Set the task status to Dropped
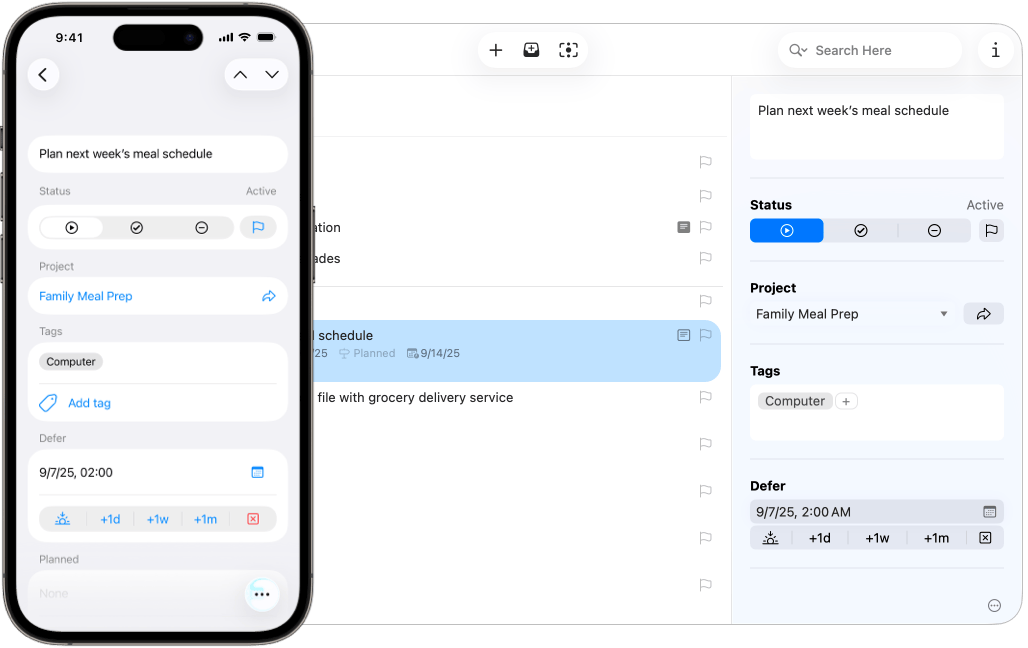This screenshot has width=1028, height=648. coord(933,230)
